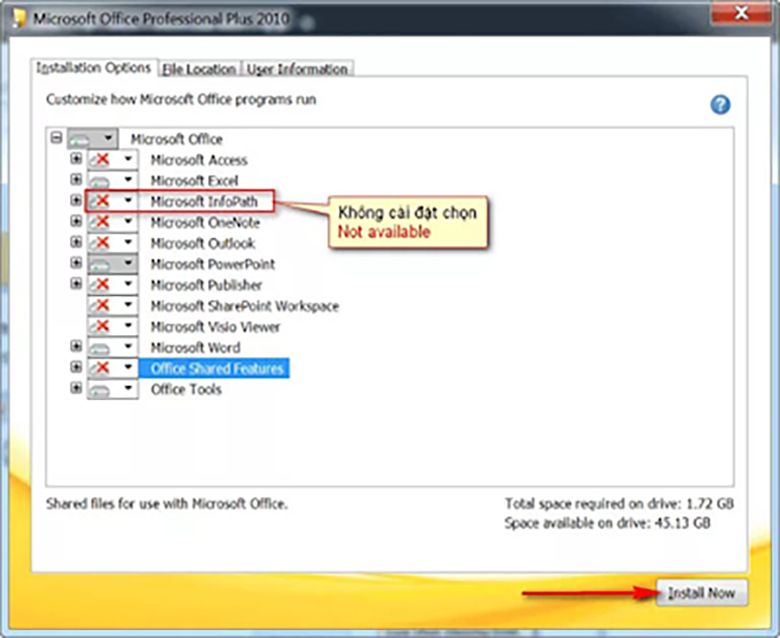Click the red X icon beside SharePoint Workspace
Screen dimensions: 780x638
(101, 306)
